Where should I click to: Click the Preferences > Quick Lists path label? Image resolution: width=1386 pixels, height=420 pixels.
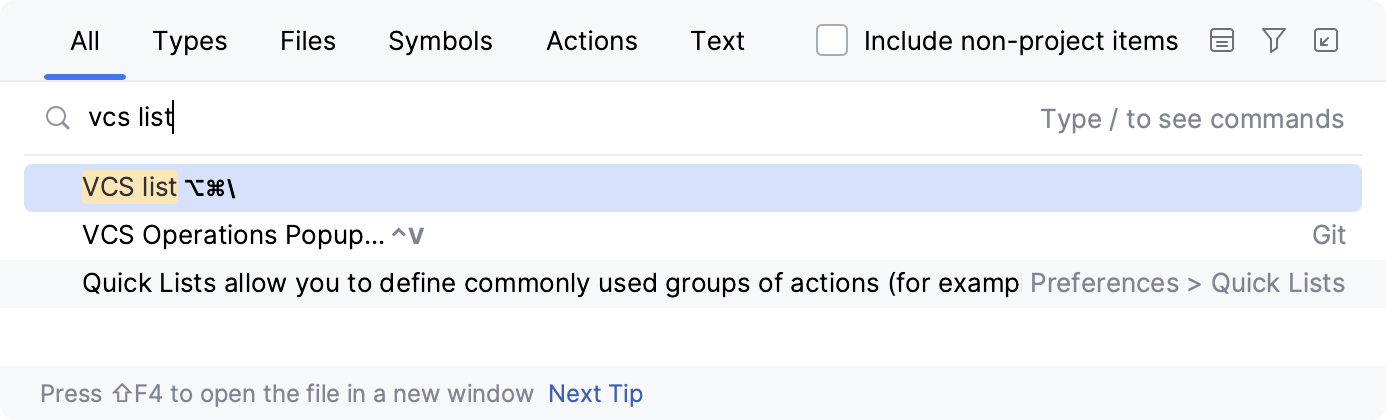click(x=1187, y=283)
